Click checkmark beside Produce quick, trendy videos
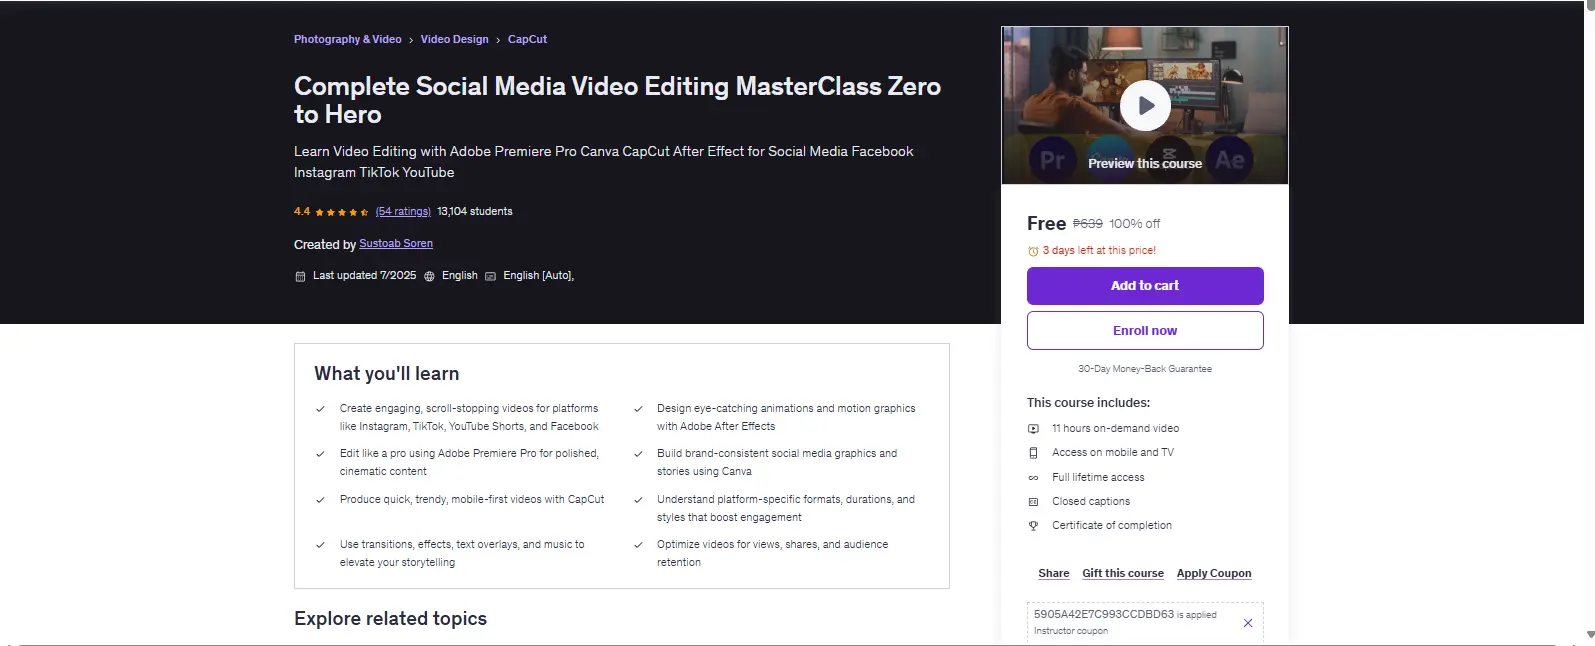The image size is (1595, 646). pyautogui.click(x=320, y=500)
